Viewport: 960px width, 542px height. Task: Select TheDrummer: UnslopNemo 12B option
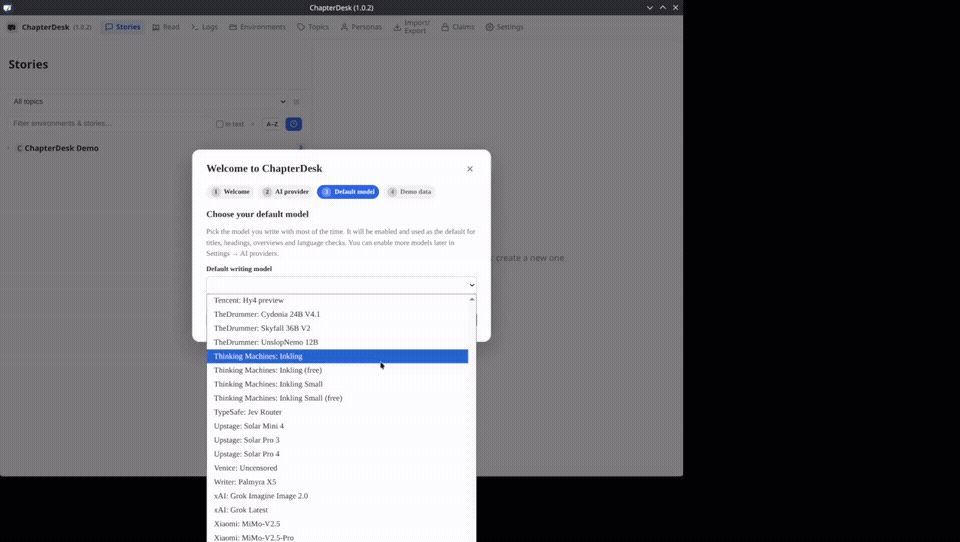click(x=337, y=342)
